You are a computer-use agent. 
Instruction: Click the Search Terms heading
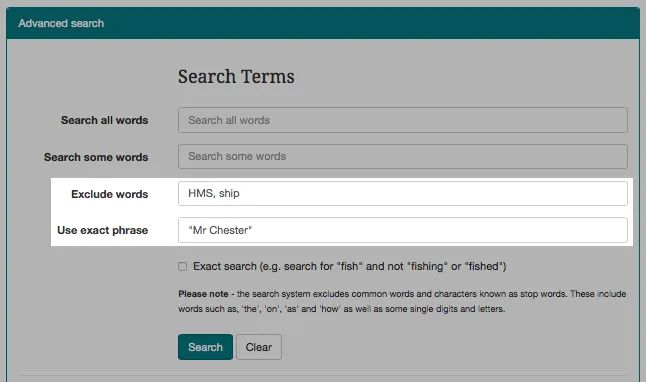236,77
